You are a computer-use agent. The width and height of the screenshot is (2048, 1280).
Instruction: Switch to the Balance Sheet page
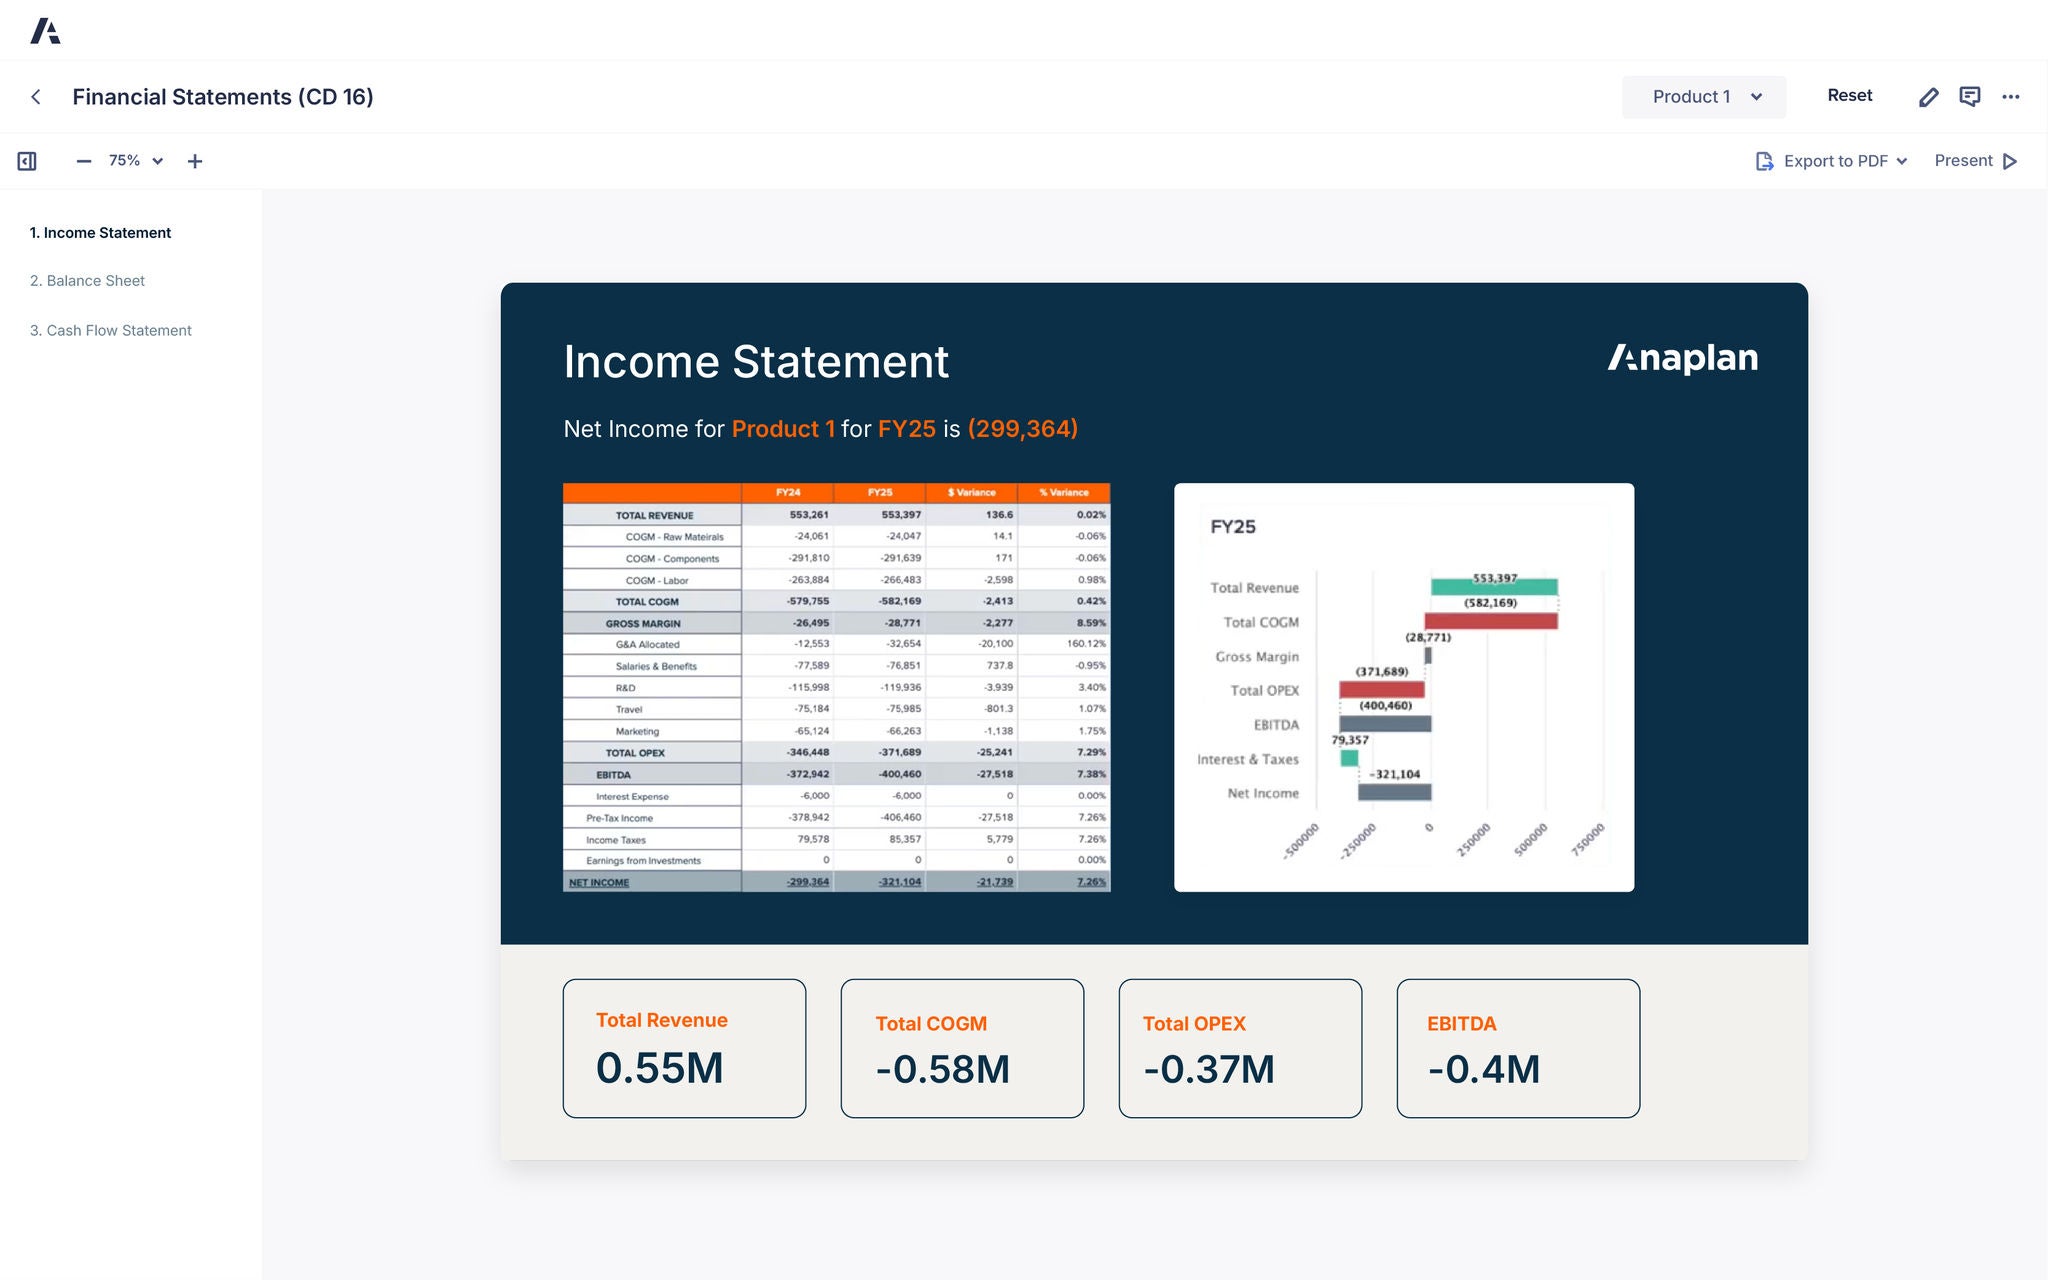87,280
